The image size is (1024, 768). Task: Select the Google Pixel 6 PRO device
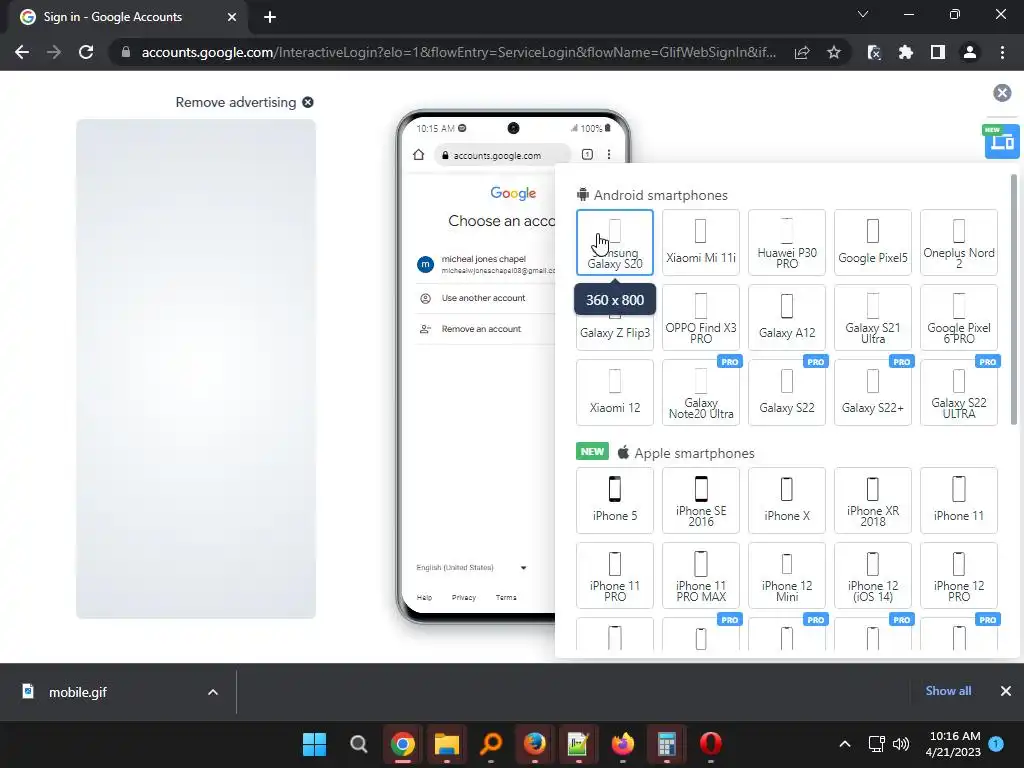[959, 317]
